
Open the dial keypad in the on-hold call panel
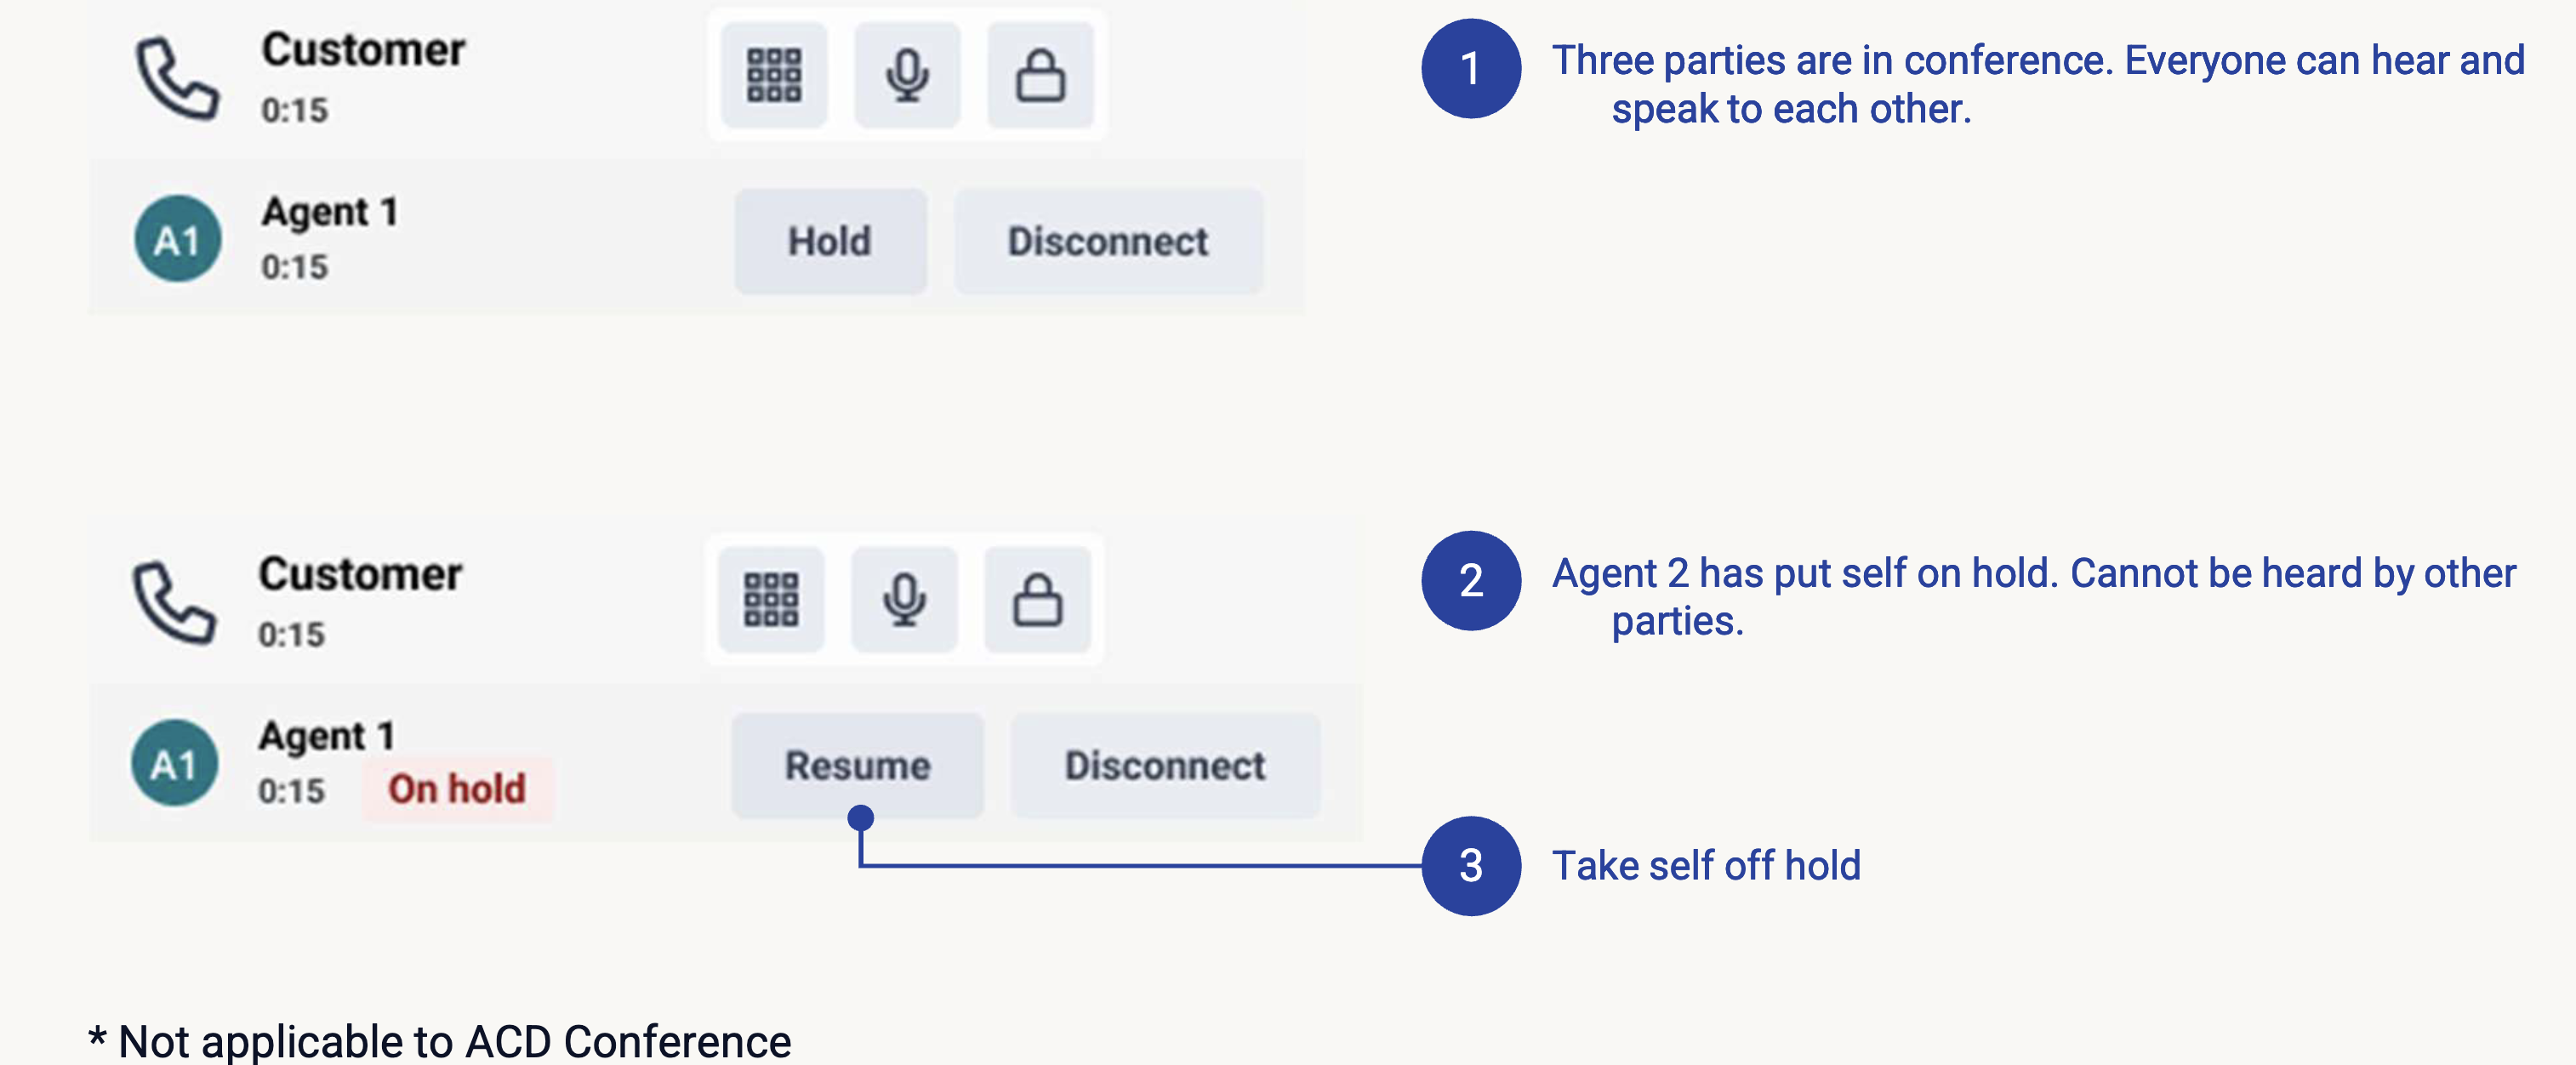[771, 599]
